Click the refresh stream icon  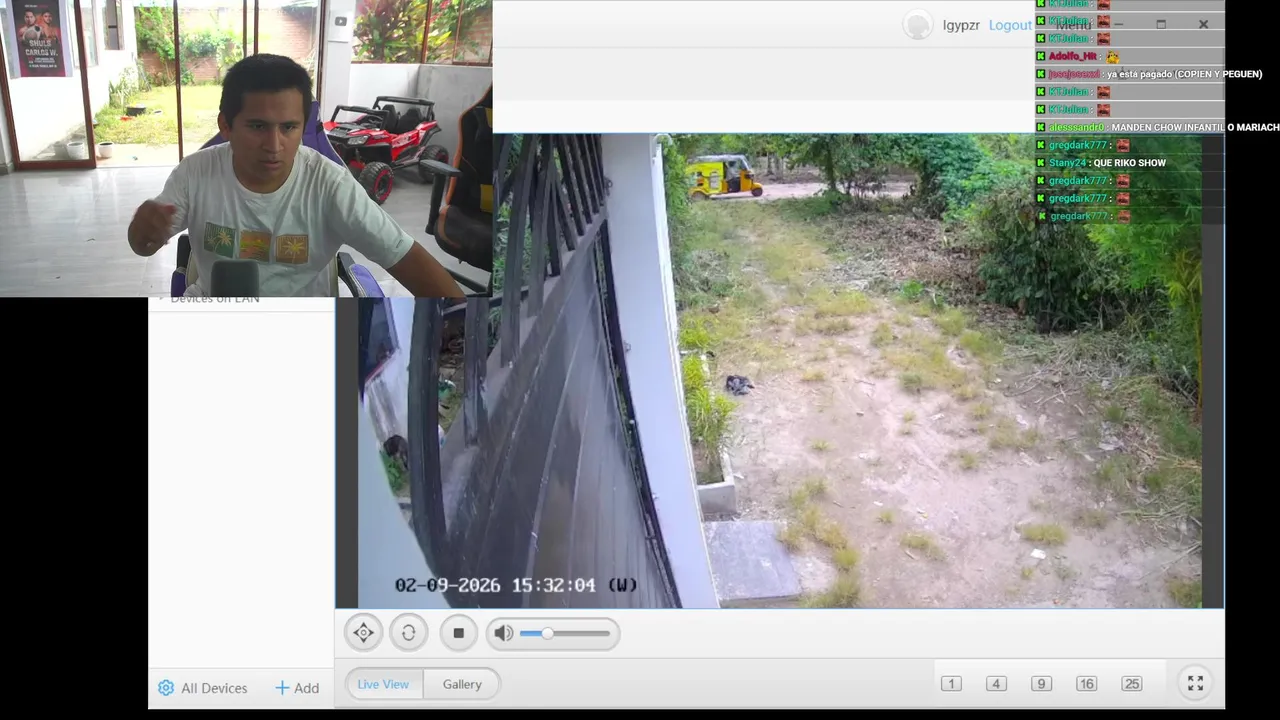tap(408, 633)
